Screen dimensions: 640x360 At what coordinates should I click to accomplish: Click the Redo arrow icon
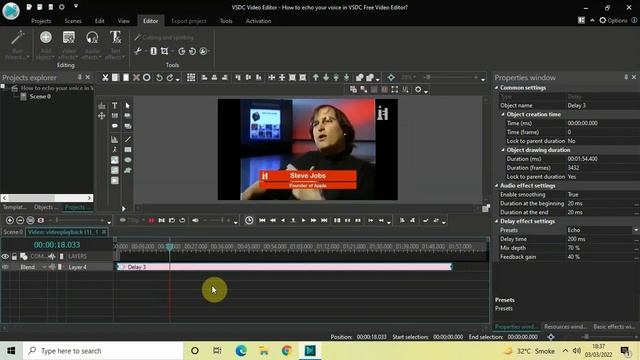(170, 78)
